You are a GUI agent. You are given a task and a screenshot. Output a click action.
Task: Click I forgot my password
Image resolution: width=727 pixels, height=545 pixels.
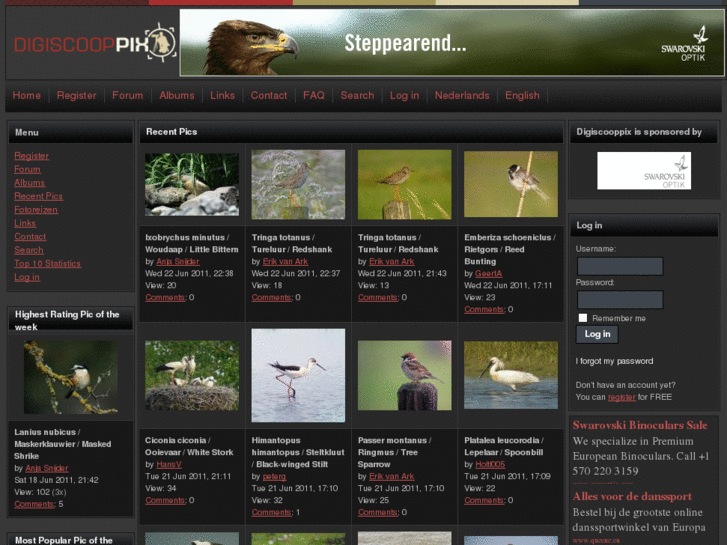(614, 361)
